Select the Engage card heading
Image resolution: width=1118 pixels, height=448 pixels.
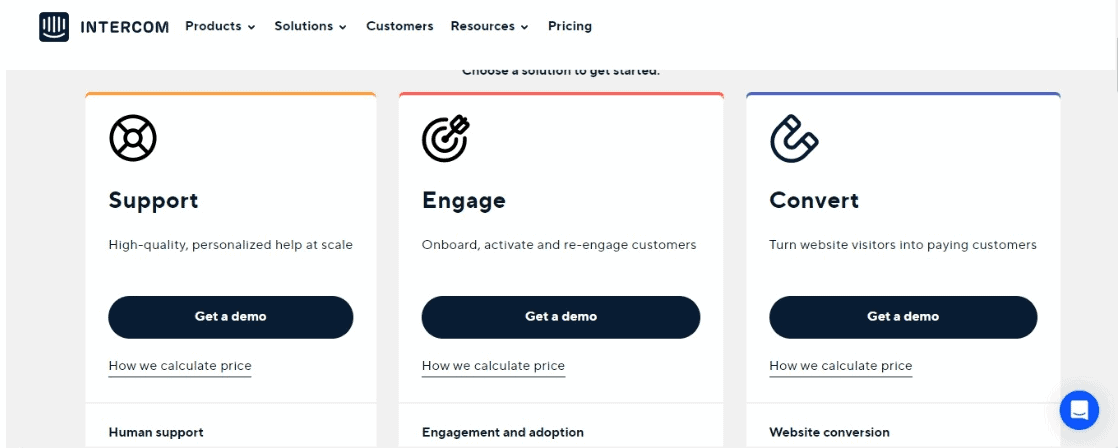coord(463,201)
